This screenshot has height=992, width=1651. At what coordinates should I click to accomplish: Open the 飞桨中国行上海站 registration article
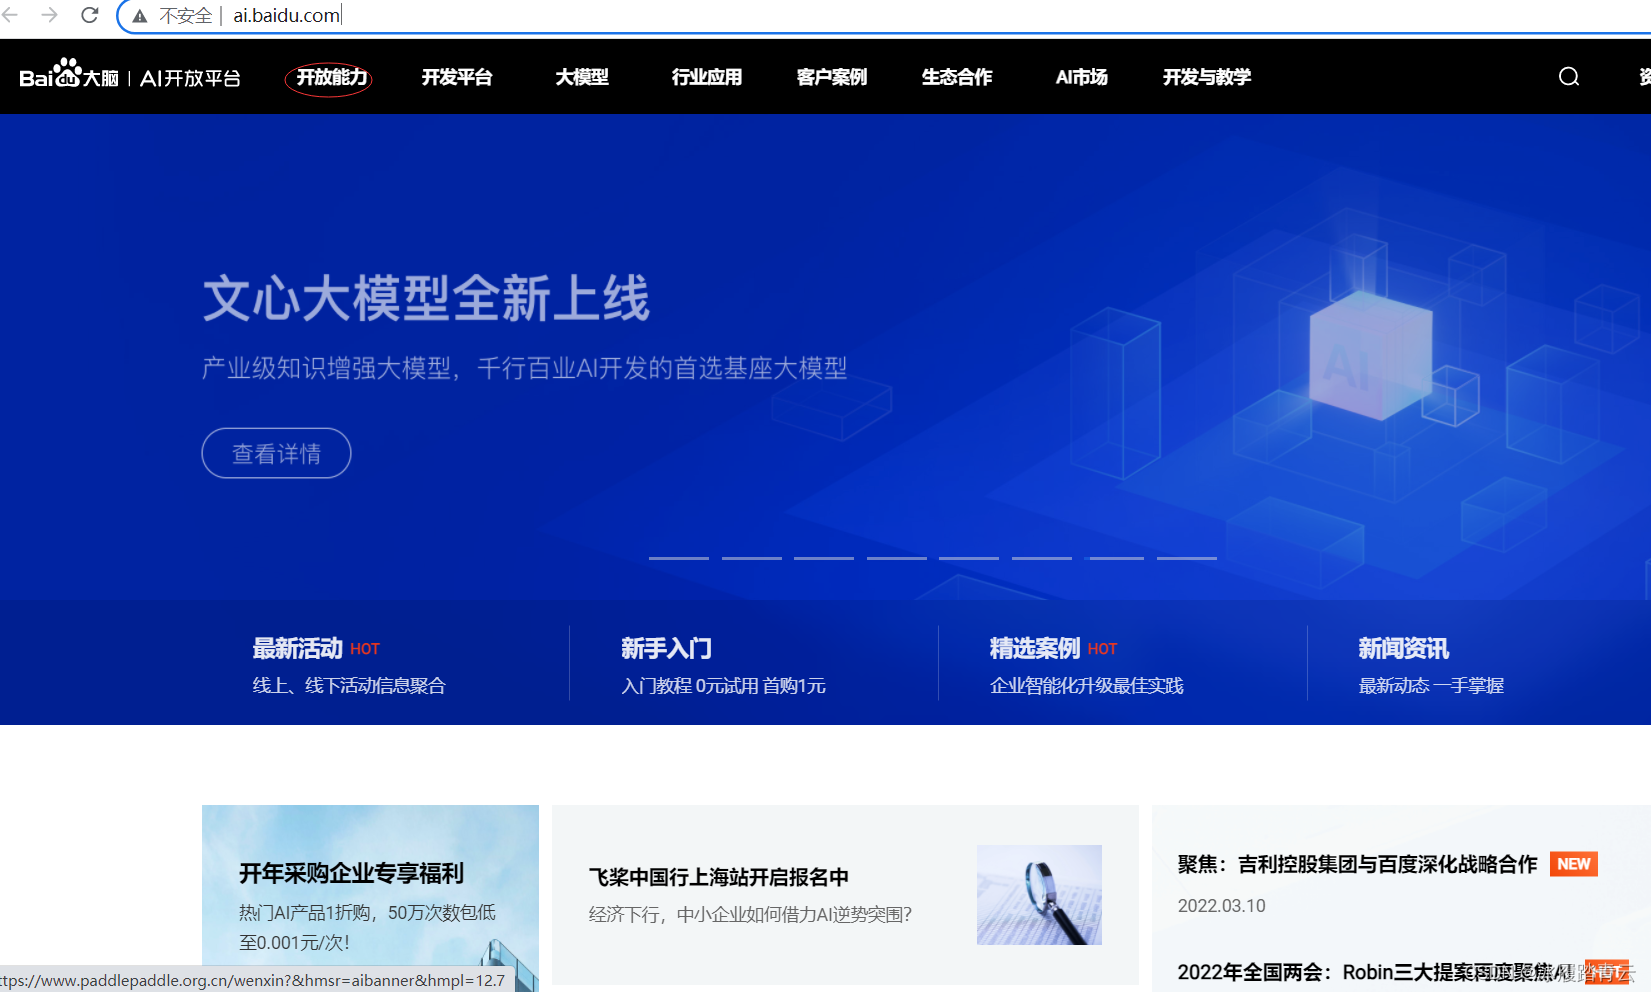pyautogui.click(x=717, y=877)
